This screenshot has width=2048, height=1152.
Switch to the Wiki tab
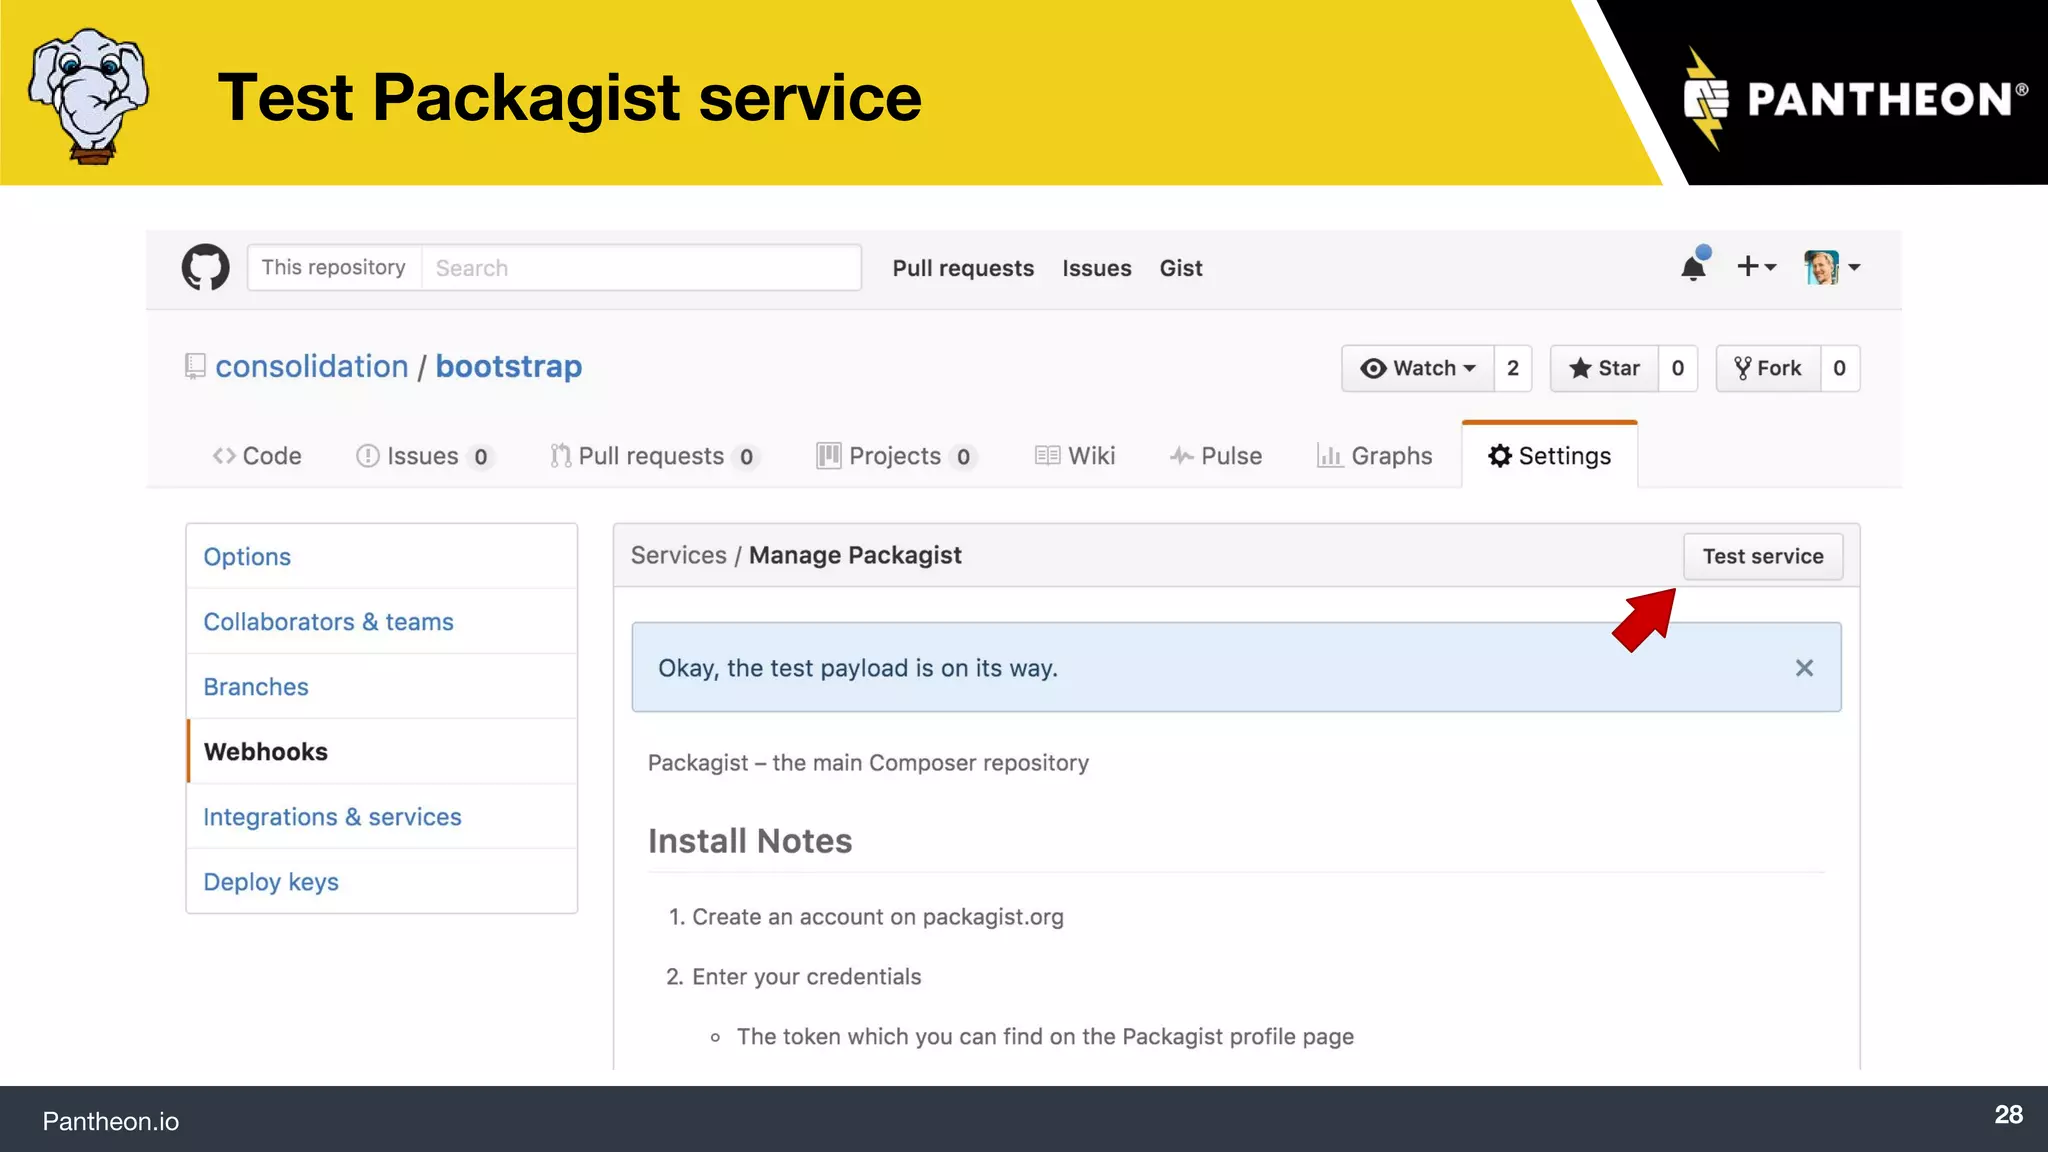(x=1075, y=456)
